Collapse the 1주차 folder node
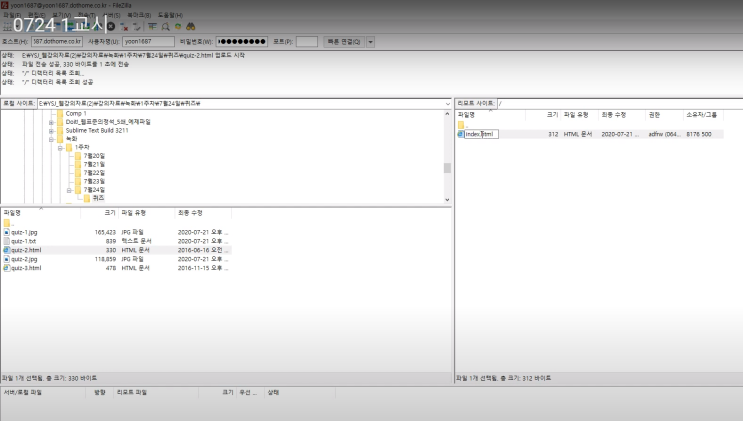Viewport: 743px width, 421px height. click(x=60, y=148)
